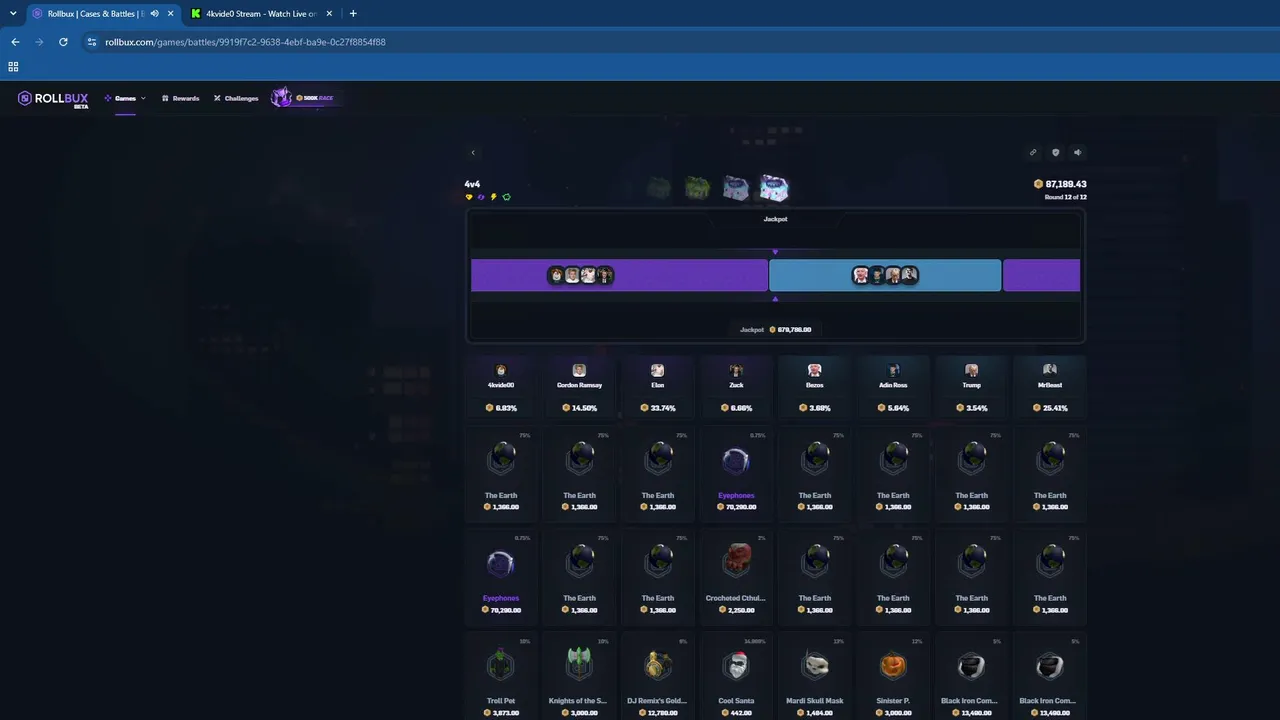Open the Trump player avatar

point(971,370)
